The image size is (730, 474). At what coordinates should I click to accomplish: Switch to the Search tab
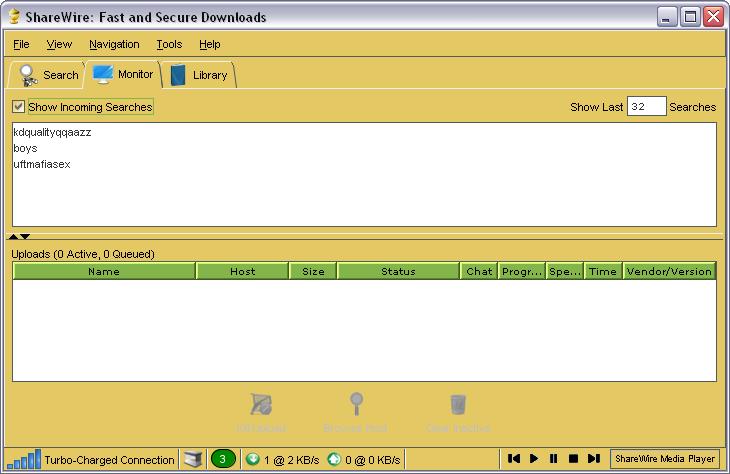[47, 74]
